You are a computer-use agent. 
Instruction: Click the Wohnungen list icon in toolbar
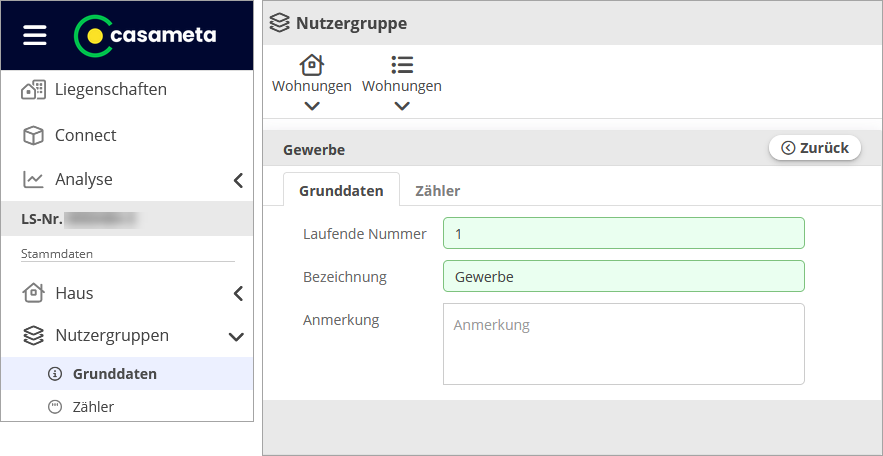click(x=402, y=65)
